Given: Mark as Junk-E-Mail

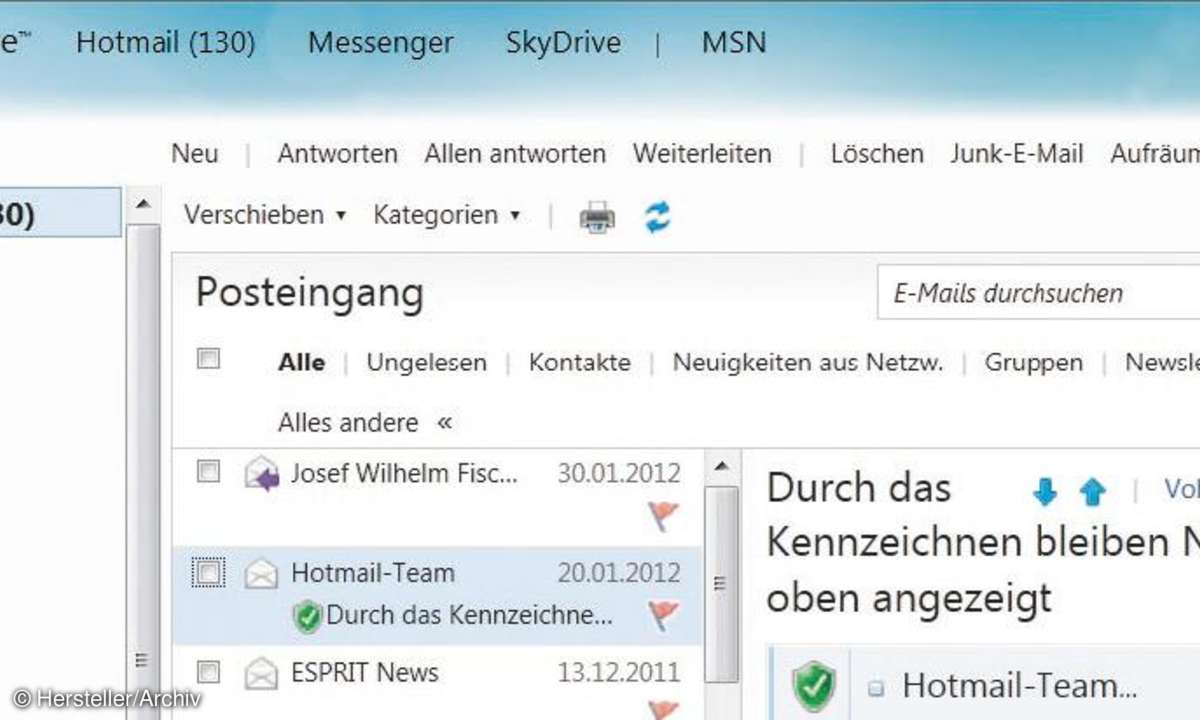Looking at the screenshot, I should point(1017,154).
